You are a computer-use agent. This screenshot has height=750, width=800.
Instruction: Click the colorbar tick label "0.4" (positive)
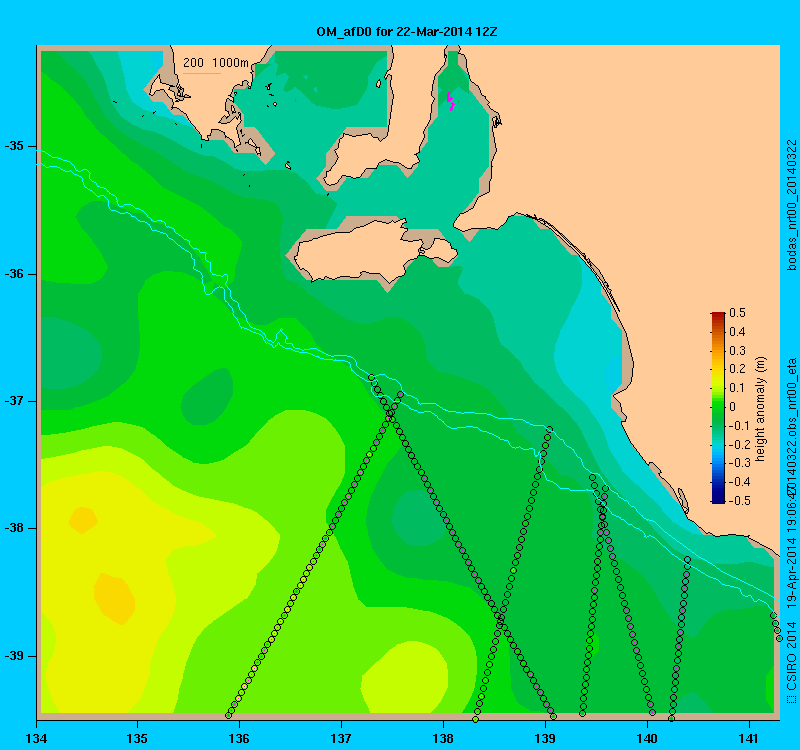pos(737,332)
